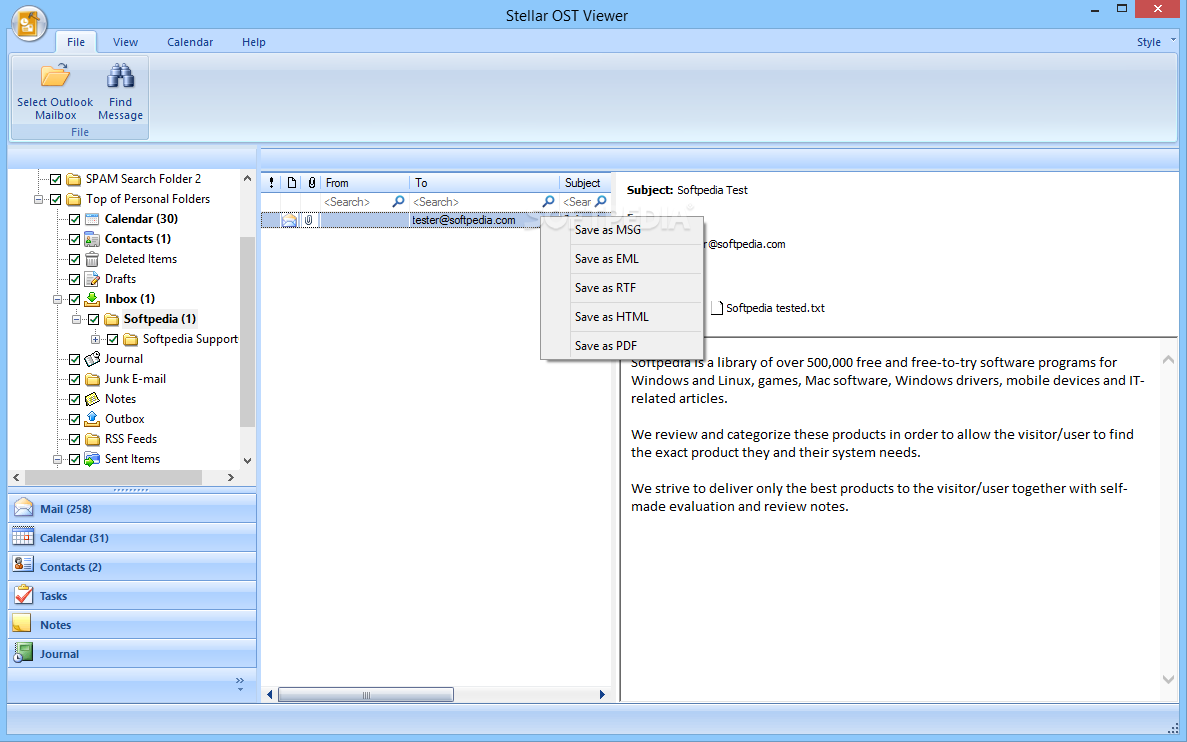This screenshot has width=1187, height=742.
Task: Open the Softpedia tested.txt attachment icon
Action: coord(716,307)
